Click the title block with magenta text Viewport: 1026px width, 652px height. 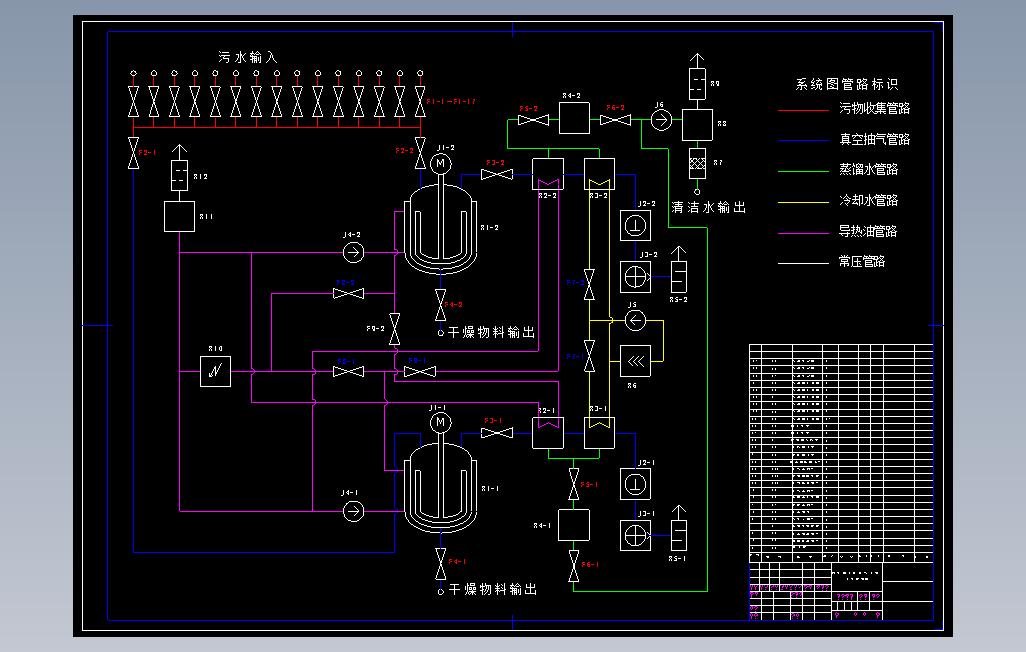coord(841,591)
